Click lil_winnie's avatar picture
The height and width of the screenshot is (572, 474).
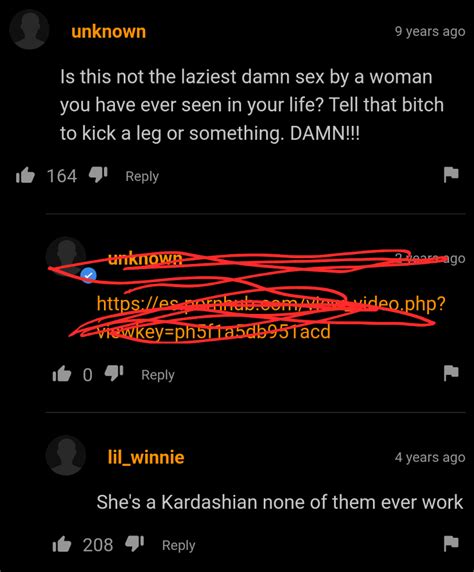(66, 455)
